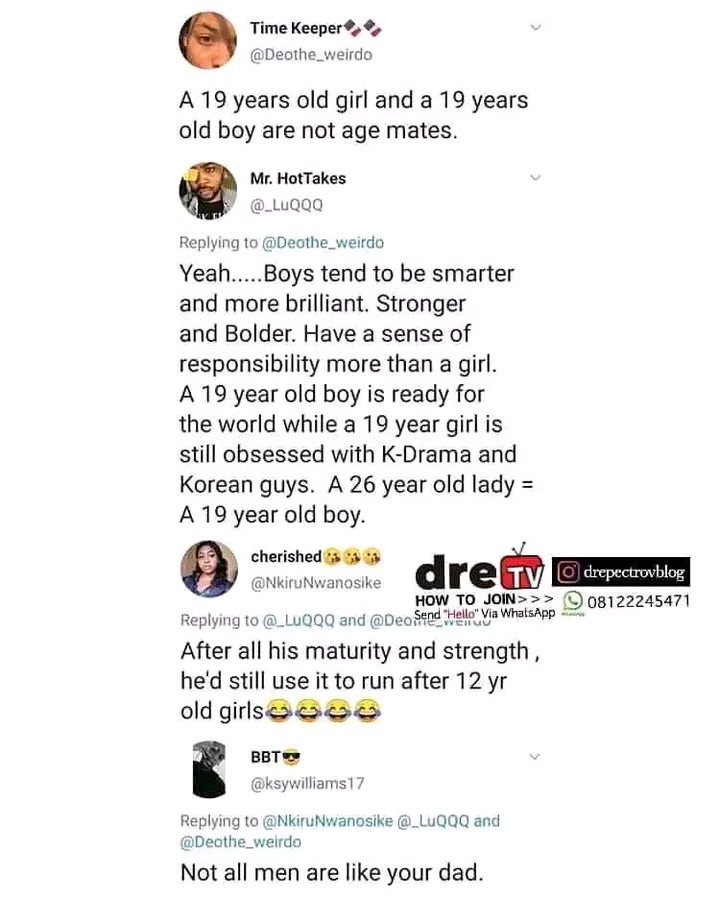
Task: Click the WhatsApp icon beside phone number
Action: click(x=573, y=600)
